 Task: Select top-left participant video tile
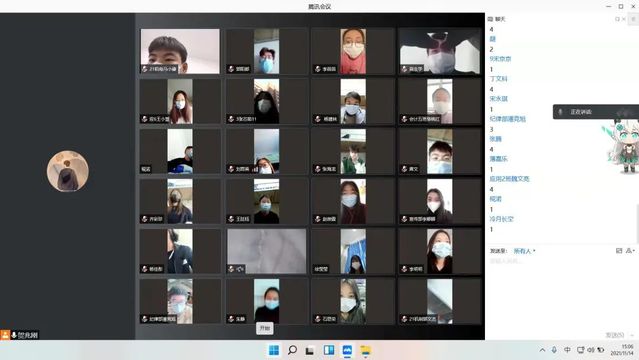(180, 51)
